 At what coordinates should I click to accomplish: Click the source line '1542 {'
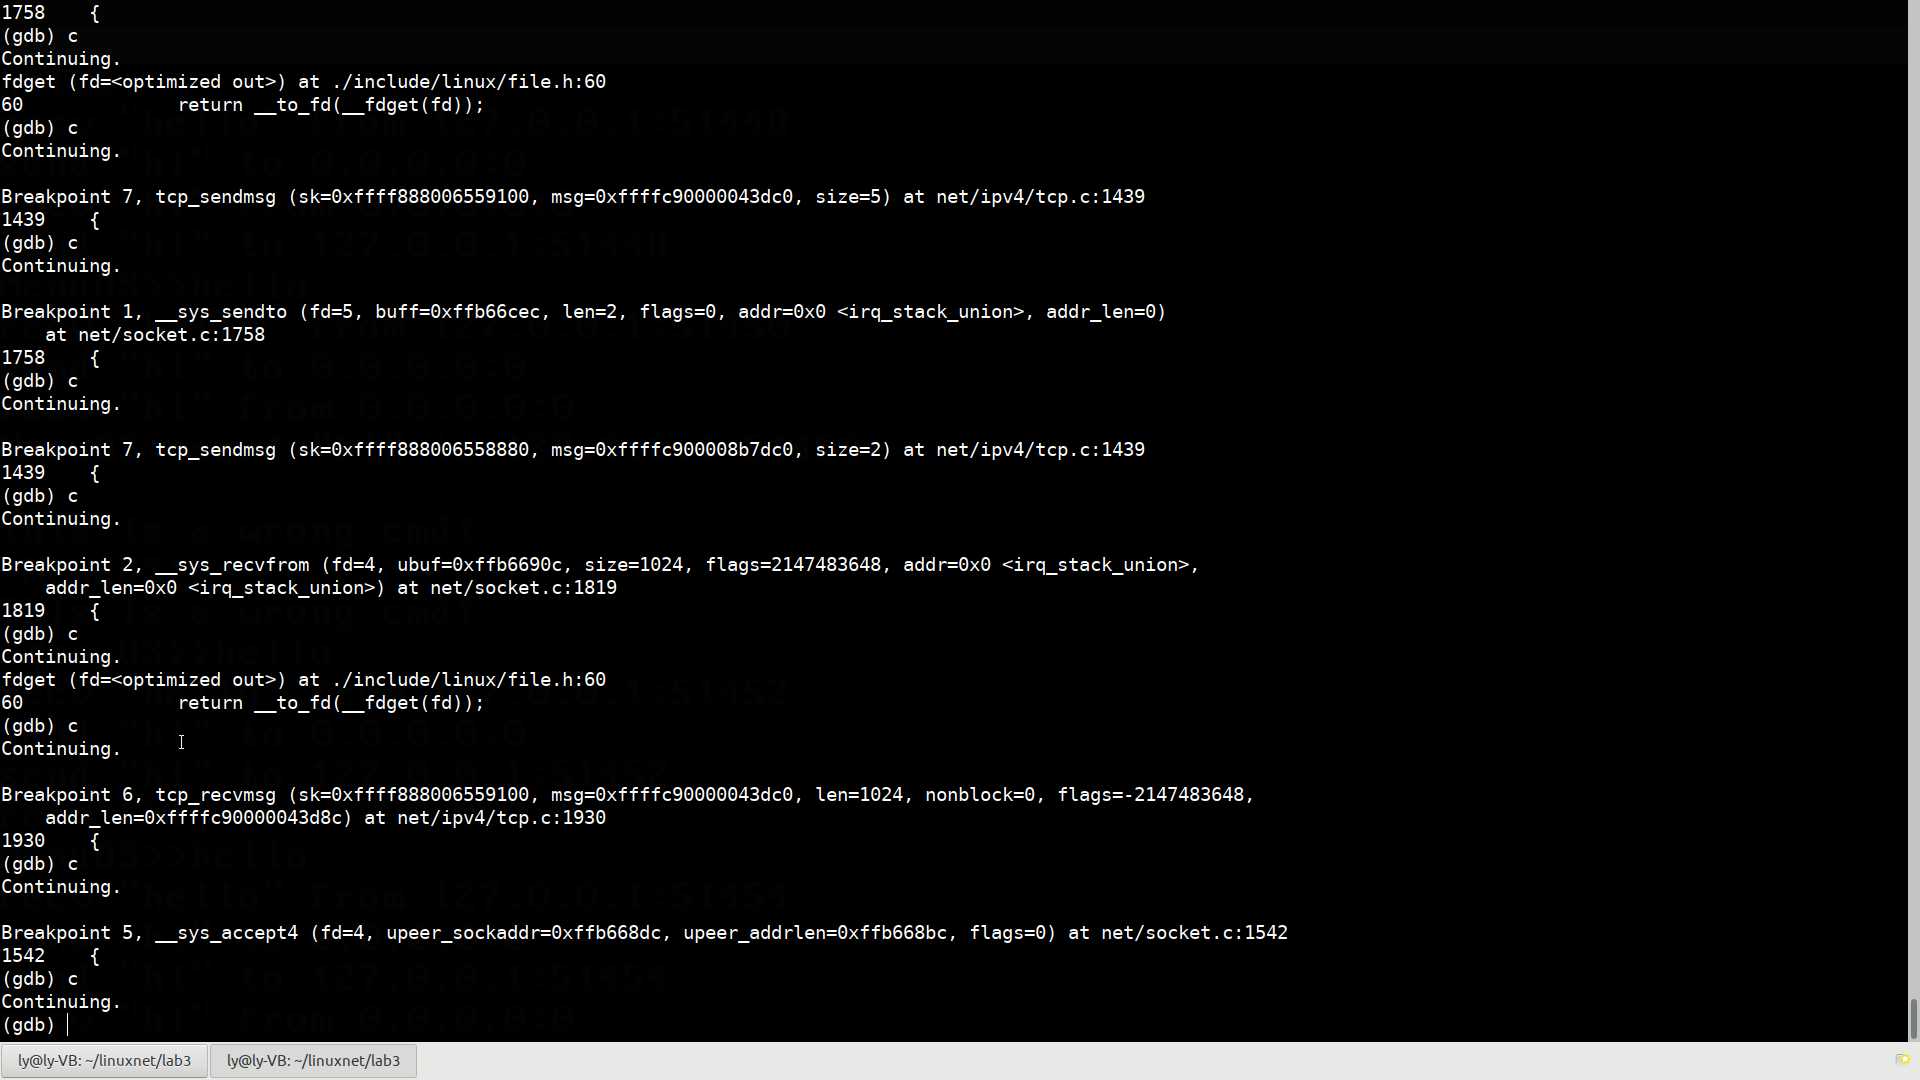point(51,956)
